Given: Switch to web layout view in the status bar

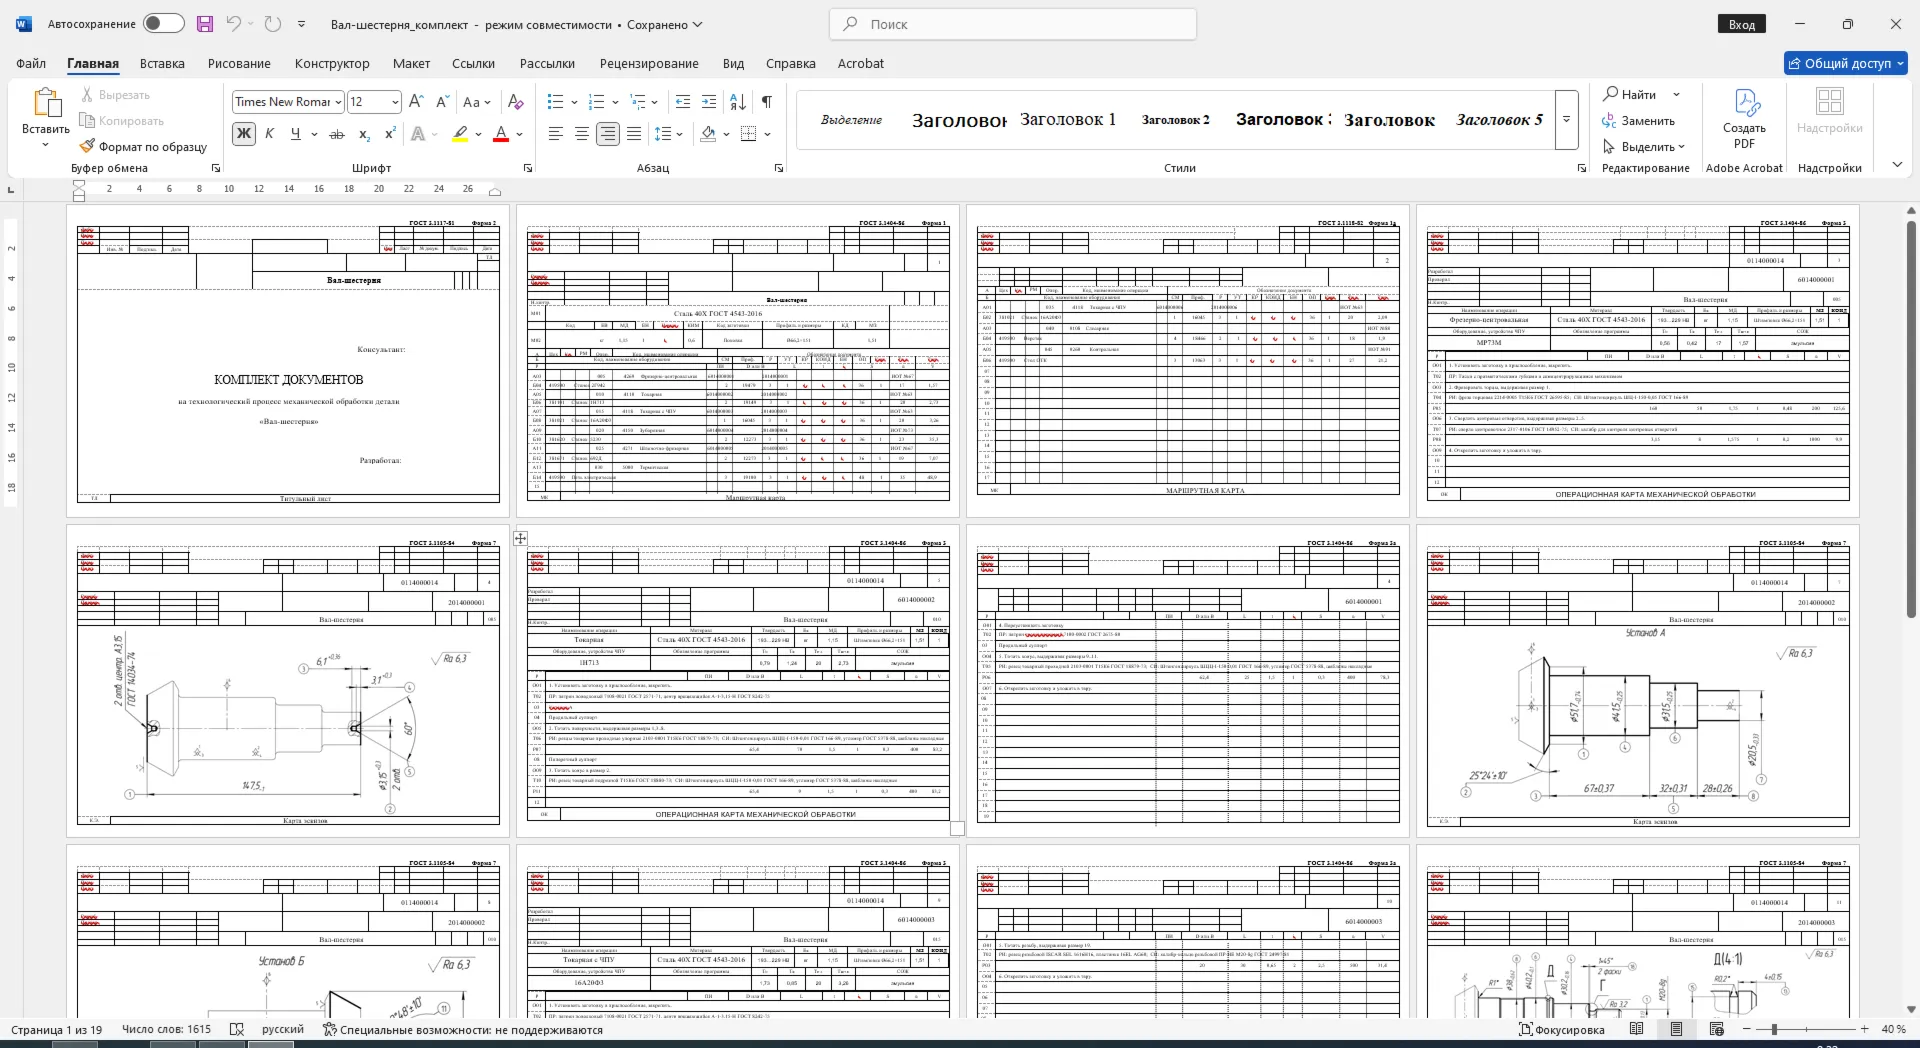Looking at the screenshot, I should (x=1717, y=1029).
